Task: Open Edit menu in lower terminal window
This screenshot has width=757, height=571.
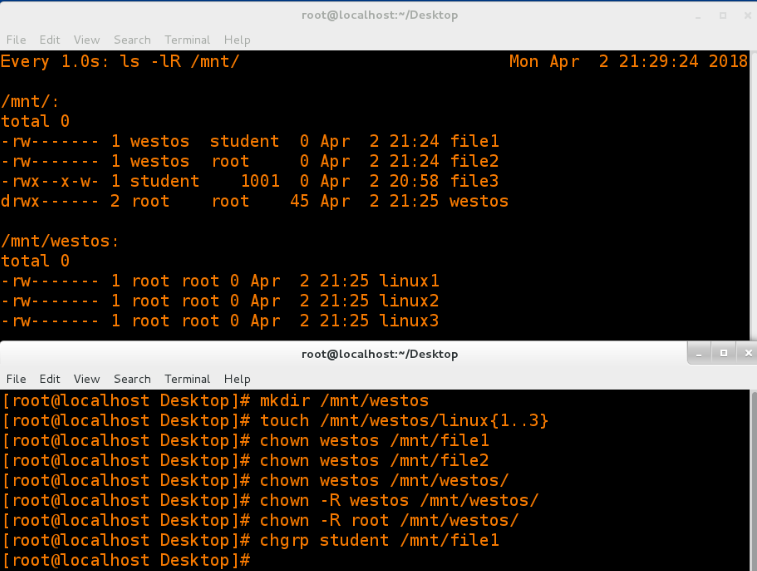Action: (x=50, y=379)
